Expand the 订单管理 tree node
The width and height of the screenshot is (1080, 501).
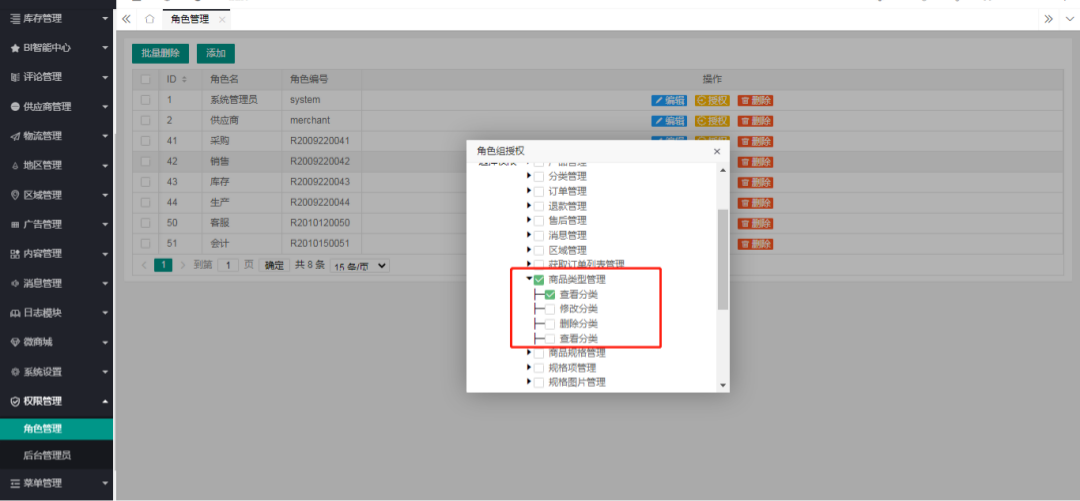pyautogui.click(x=529, y=191)
